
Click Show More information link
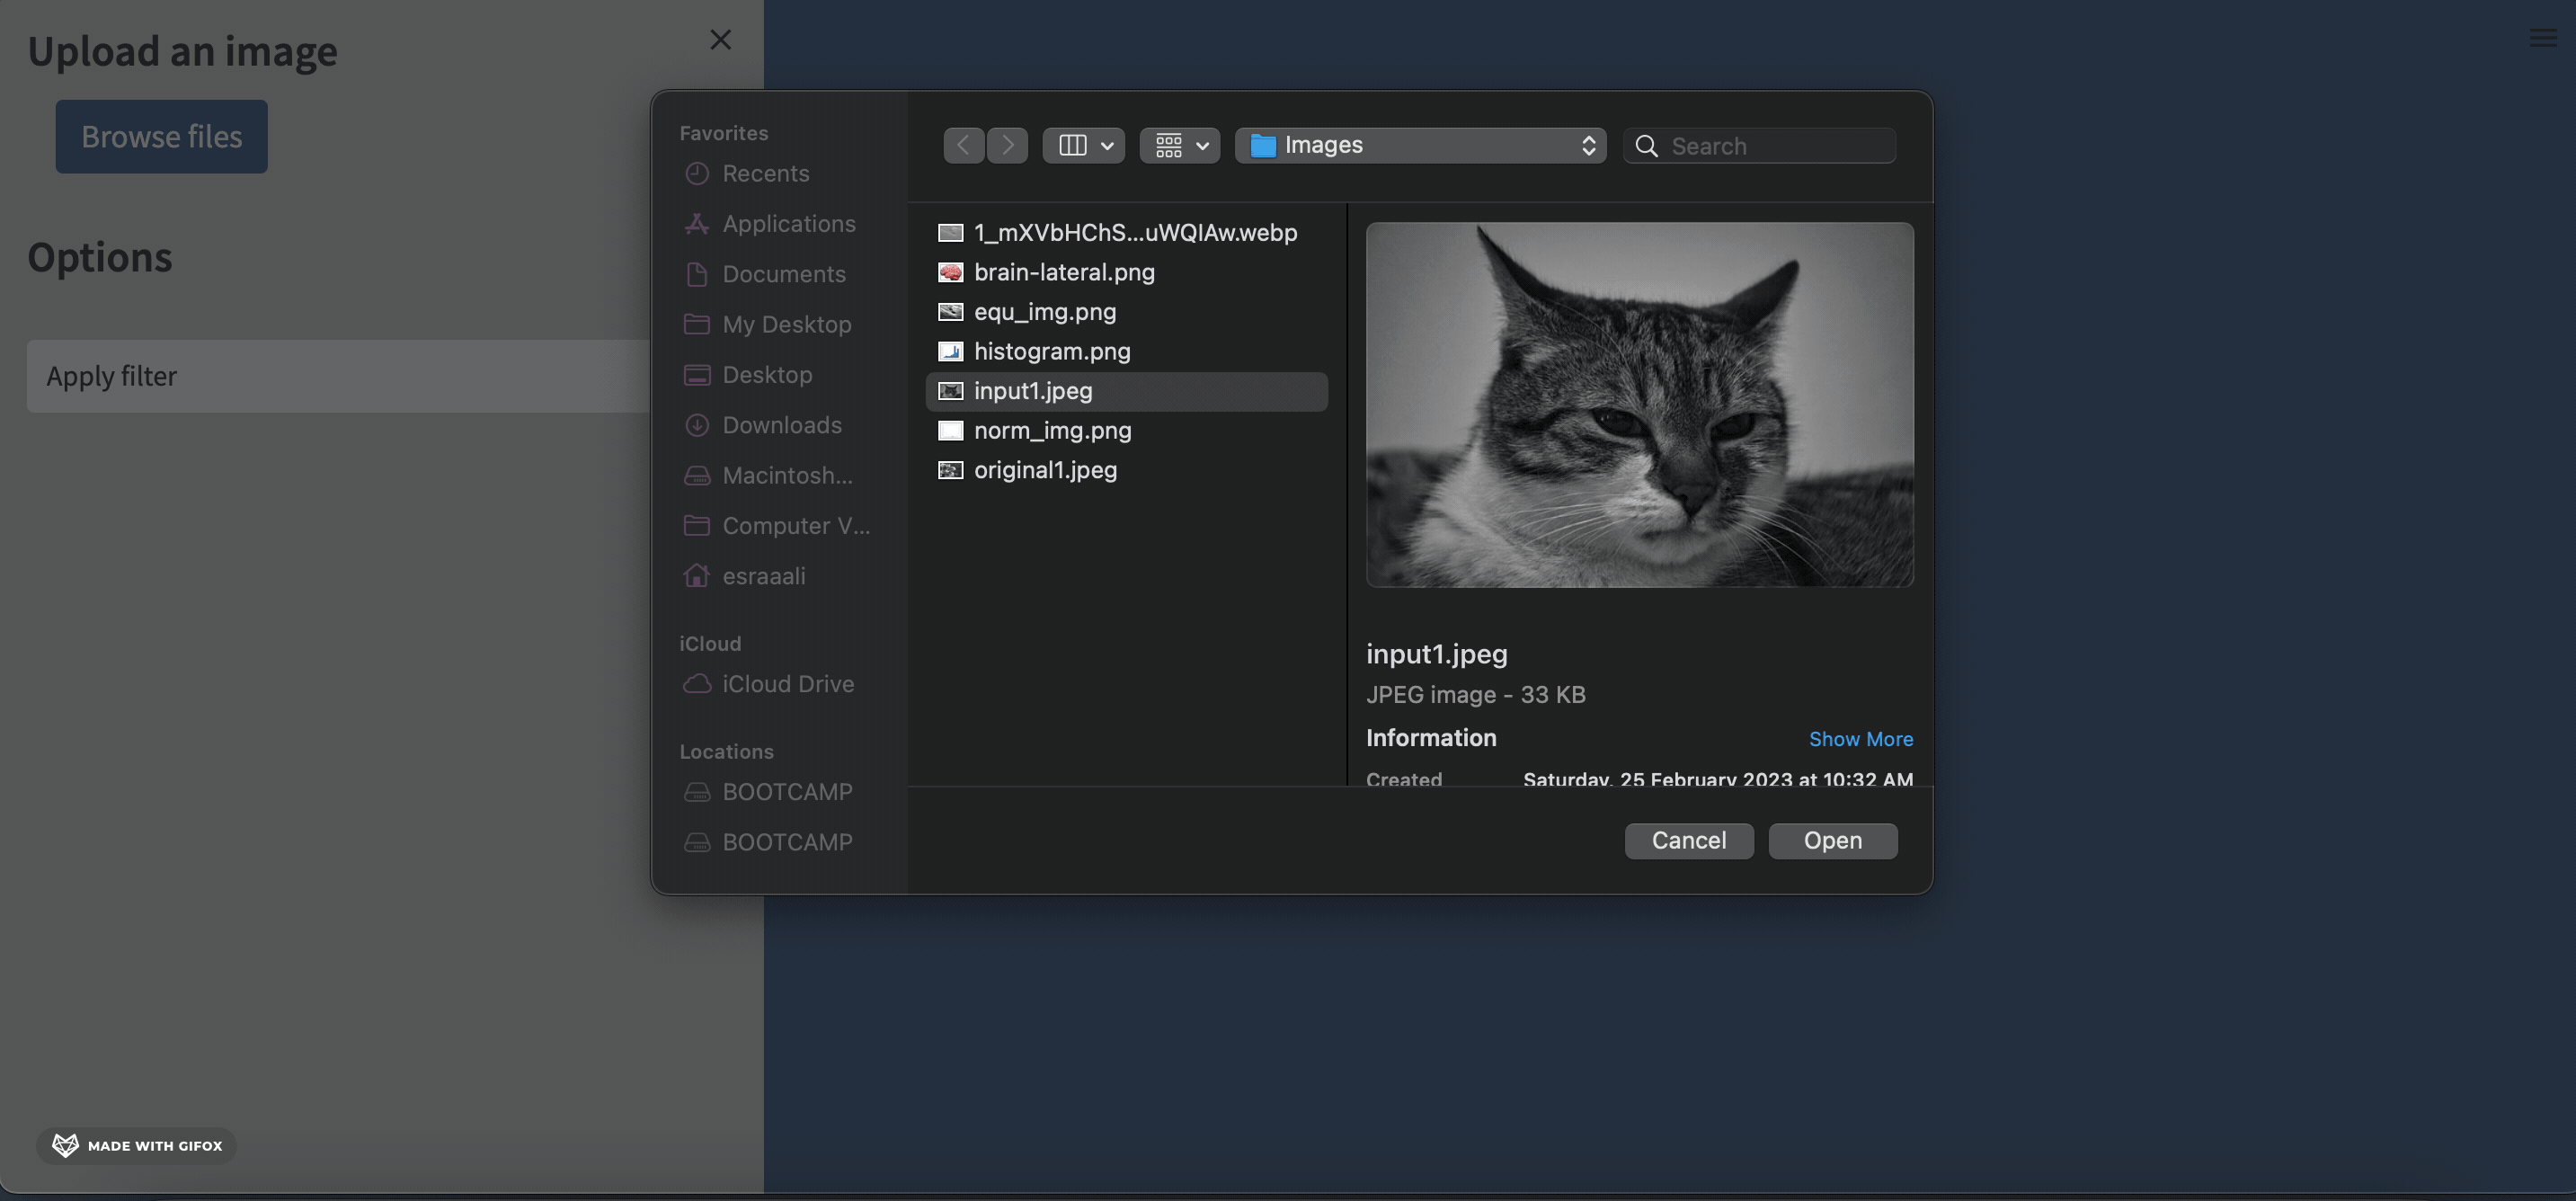[x=1860, y=739]
